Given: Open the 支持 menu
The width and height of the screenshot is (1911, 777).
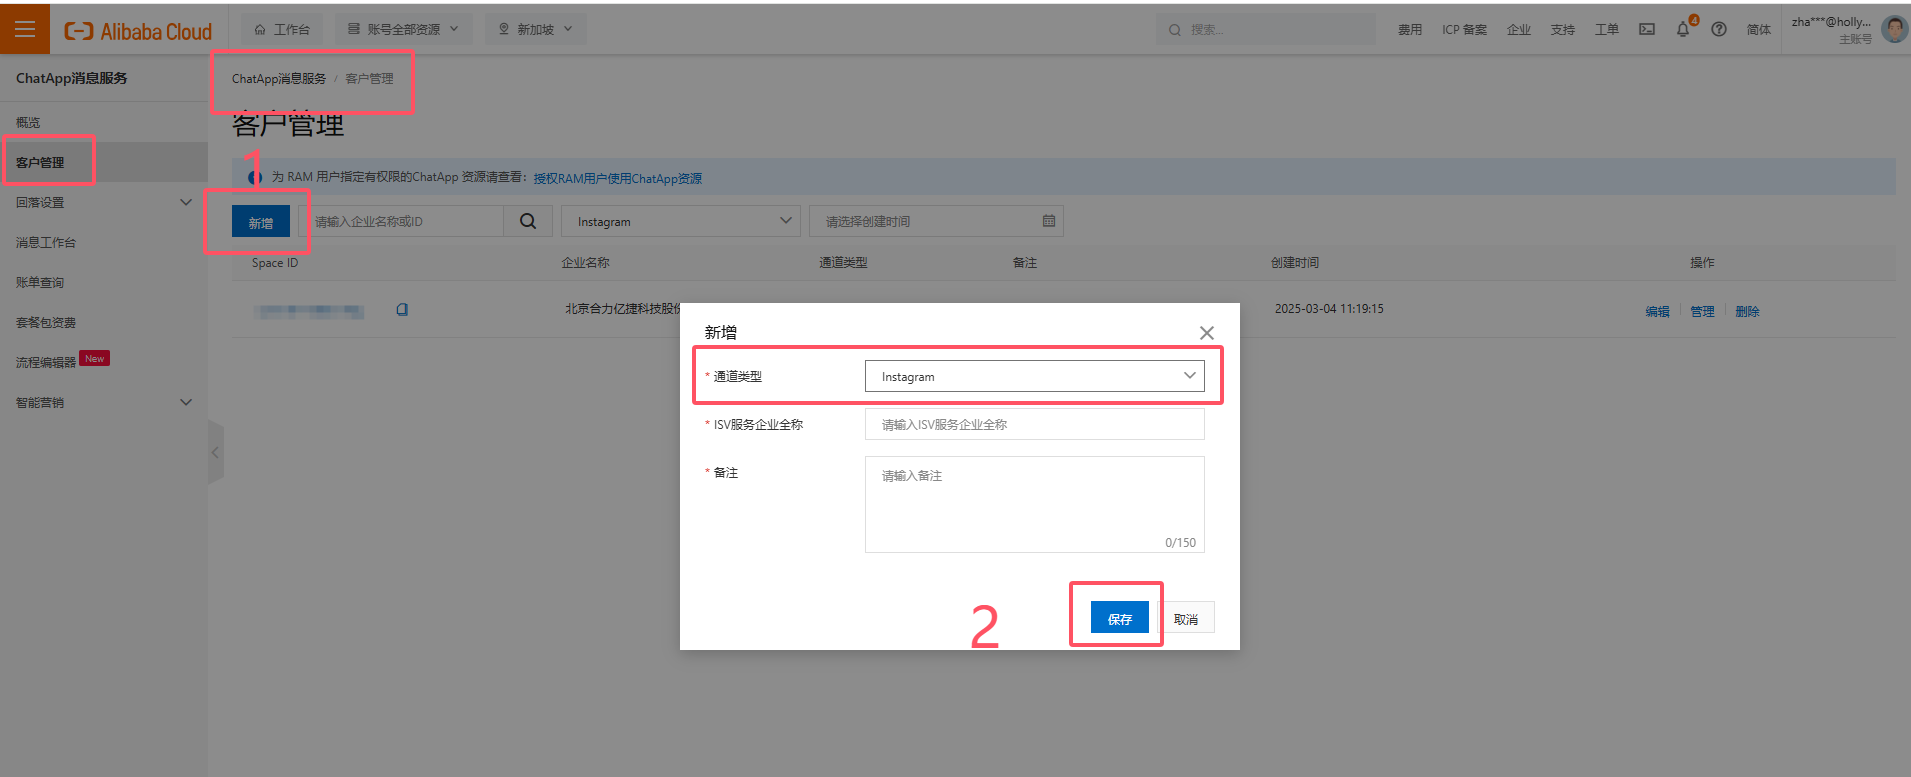Looking at the screenshot, I should click(x=1563, y=29).
